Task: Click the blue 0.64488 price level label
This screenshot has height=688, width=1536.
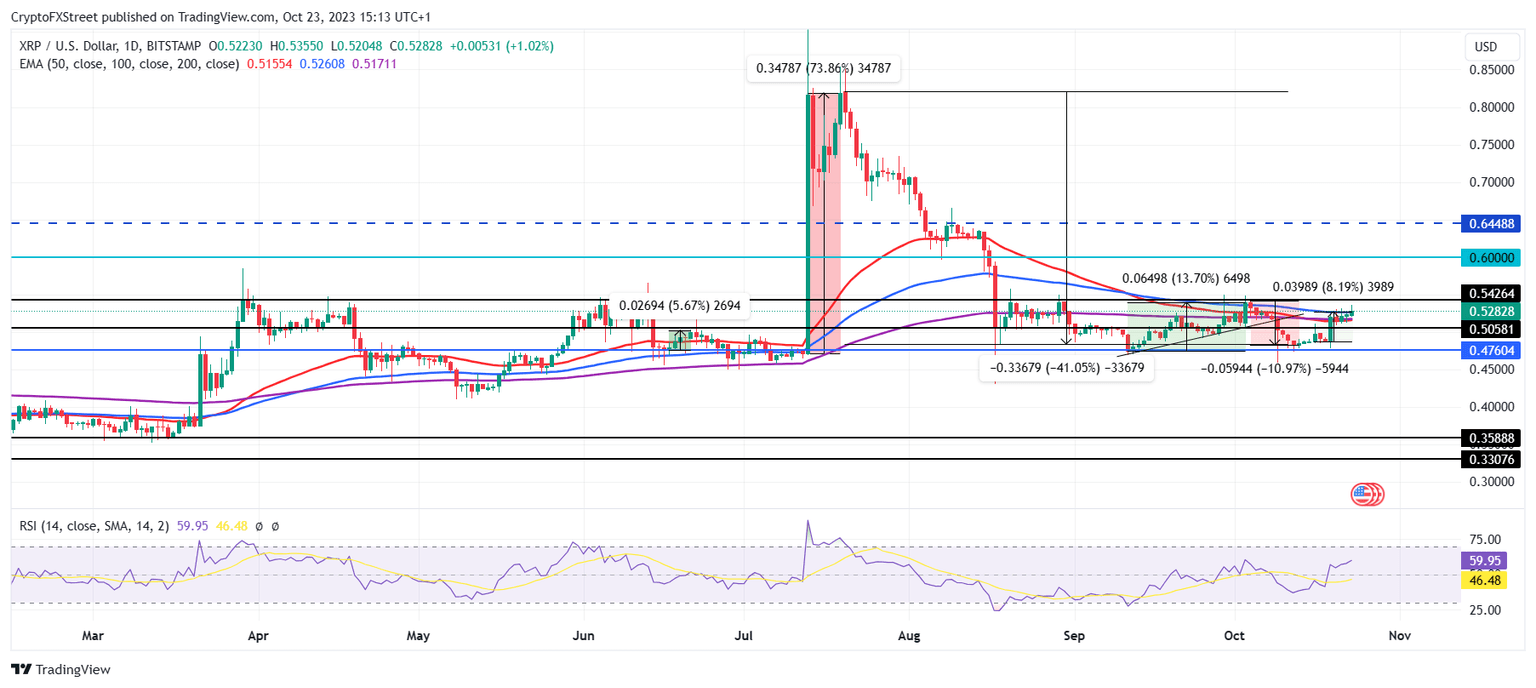Action: 1490,224
